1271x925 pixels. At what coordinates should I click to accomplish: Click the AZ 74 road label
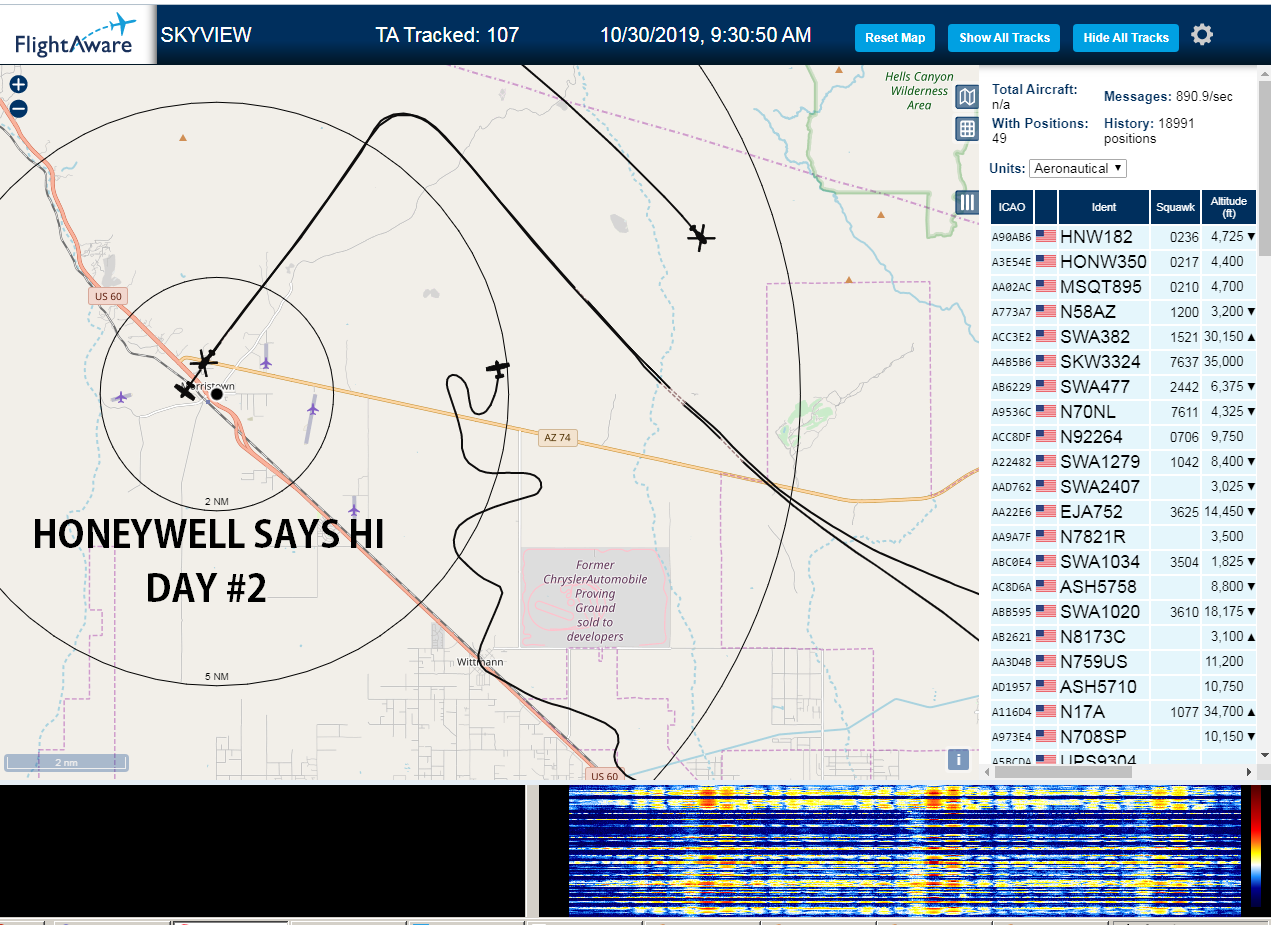[558, 438]
